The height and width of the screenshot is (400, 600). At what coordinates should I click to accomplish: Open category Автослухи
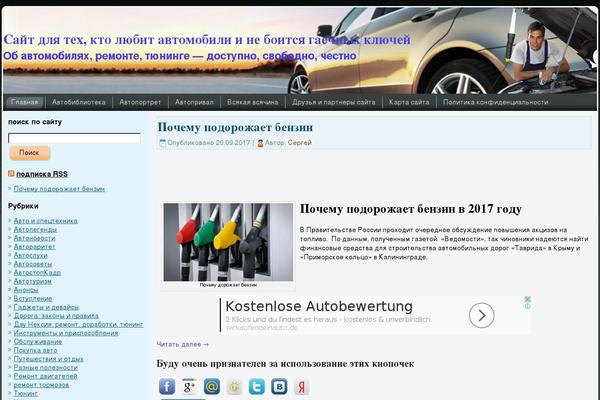pyautogui.click(x=31, y=255)
